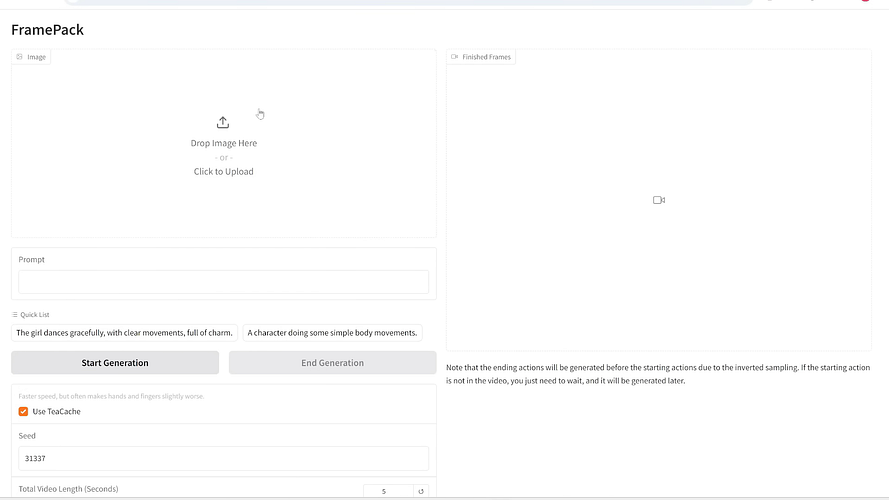Disable the Use TeaCache checkbox

tap(23, 412)
